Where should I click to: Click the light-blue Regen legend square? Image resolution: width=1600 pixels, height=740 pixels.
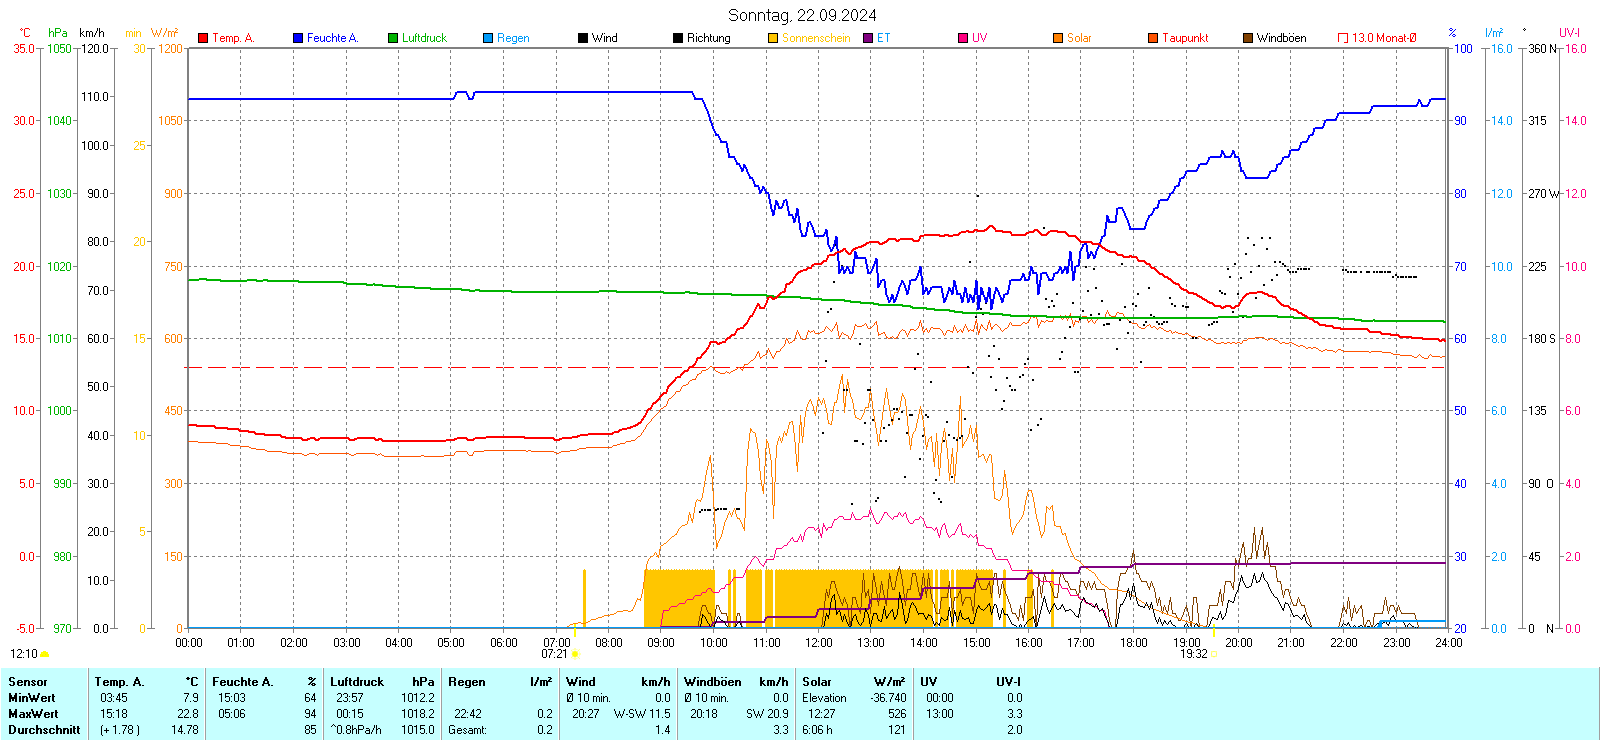point(488,38)
